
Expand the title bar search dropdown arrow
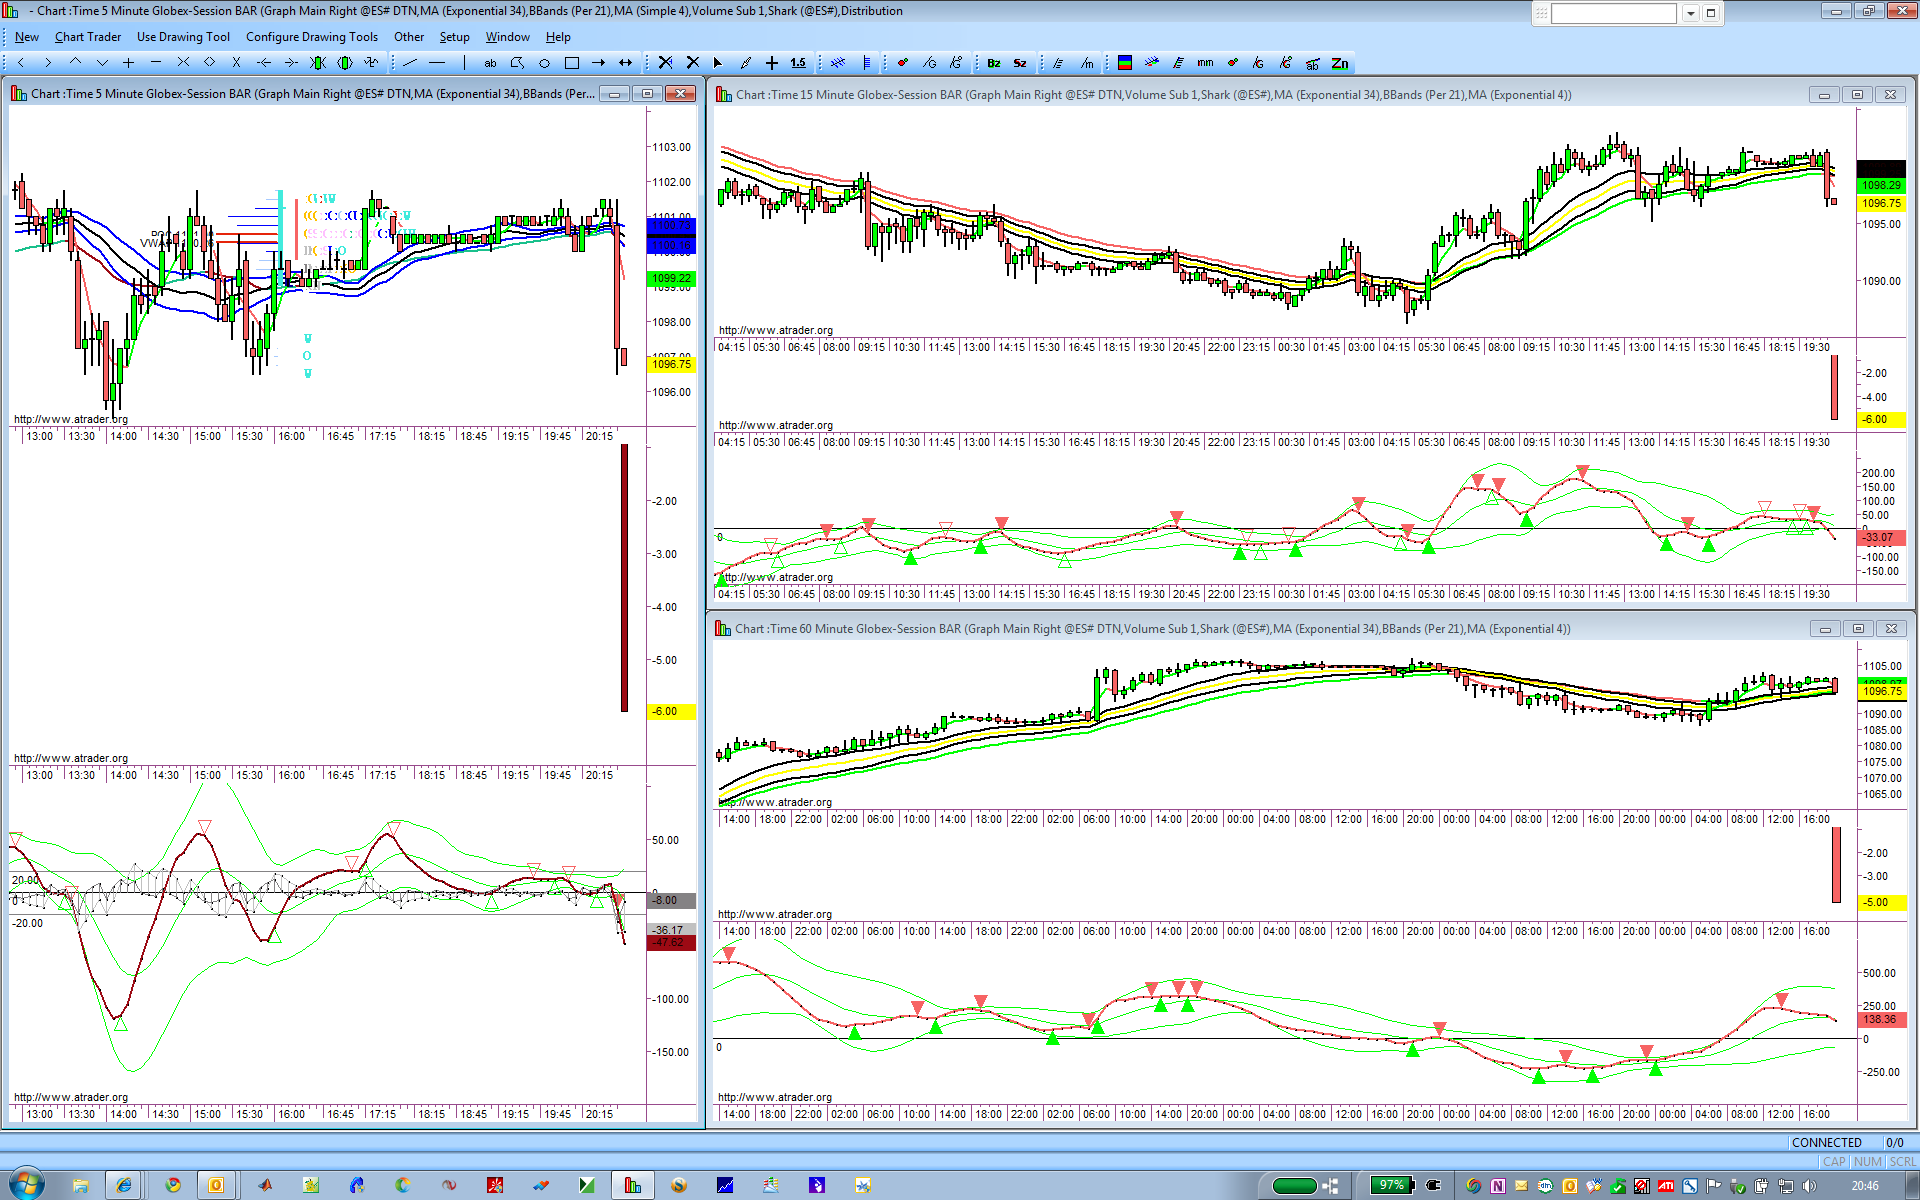click(1690, 13)
